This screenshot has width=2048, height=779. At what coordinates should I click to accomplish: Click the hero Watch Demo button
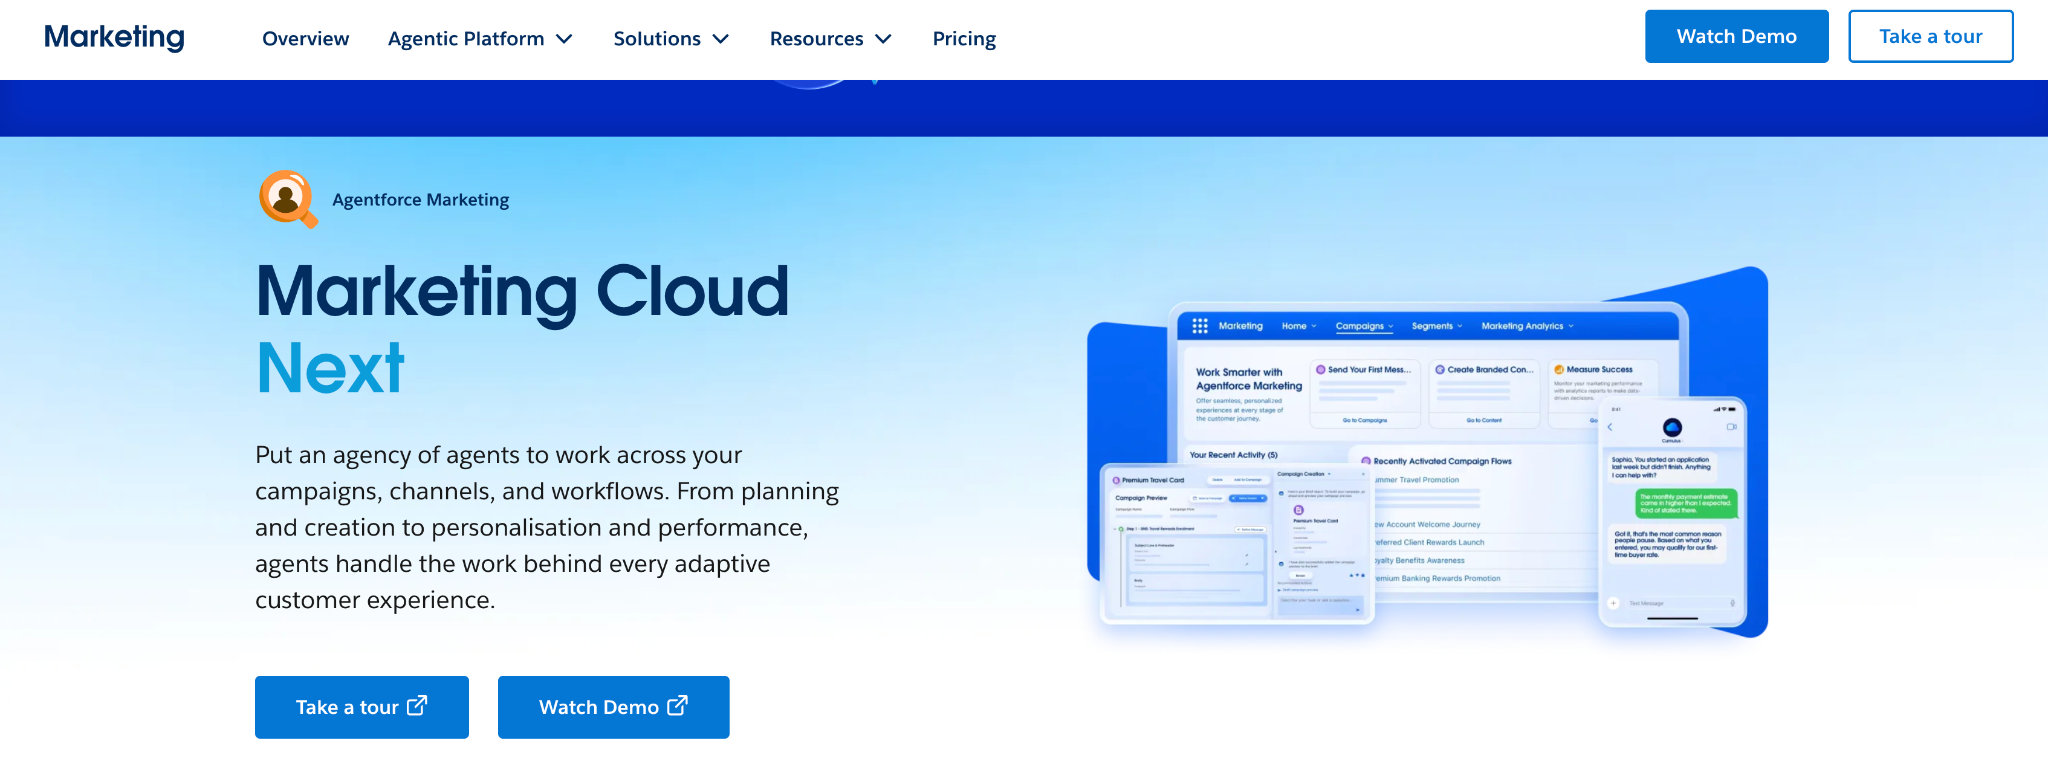point(613,707)
